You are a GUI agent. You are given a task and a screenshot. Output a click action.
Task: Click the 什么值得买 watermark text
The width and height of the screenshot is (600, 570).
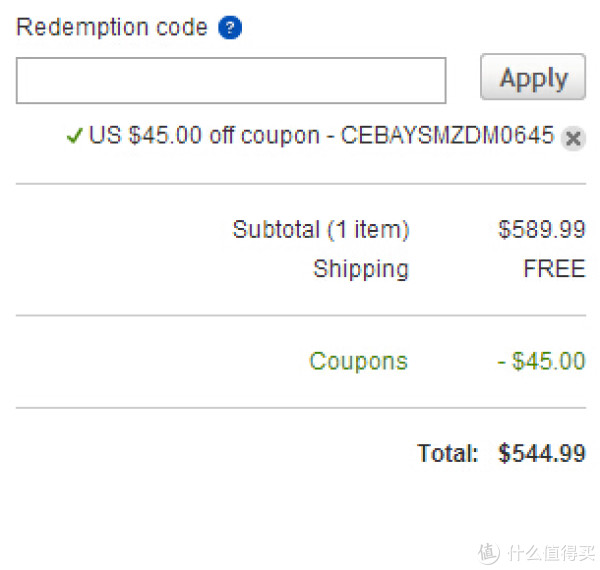(551, 553)
